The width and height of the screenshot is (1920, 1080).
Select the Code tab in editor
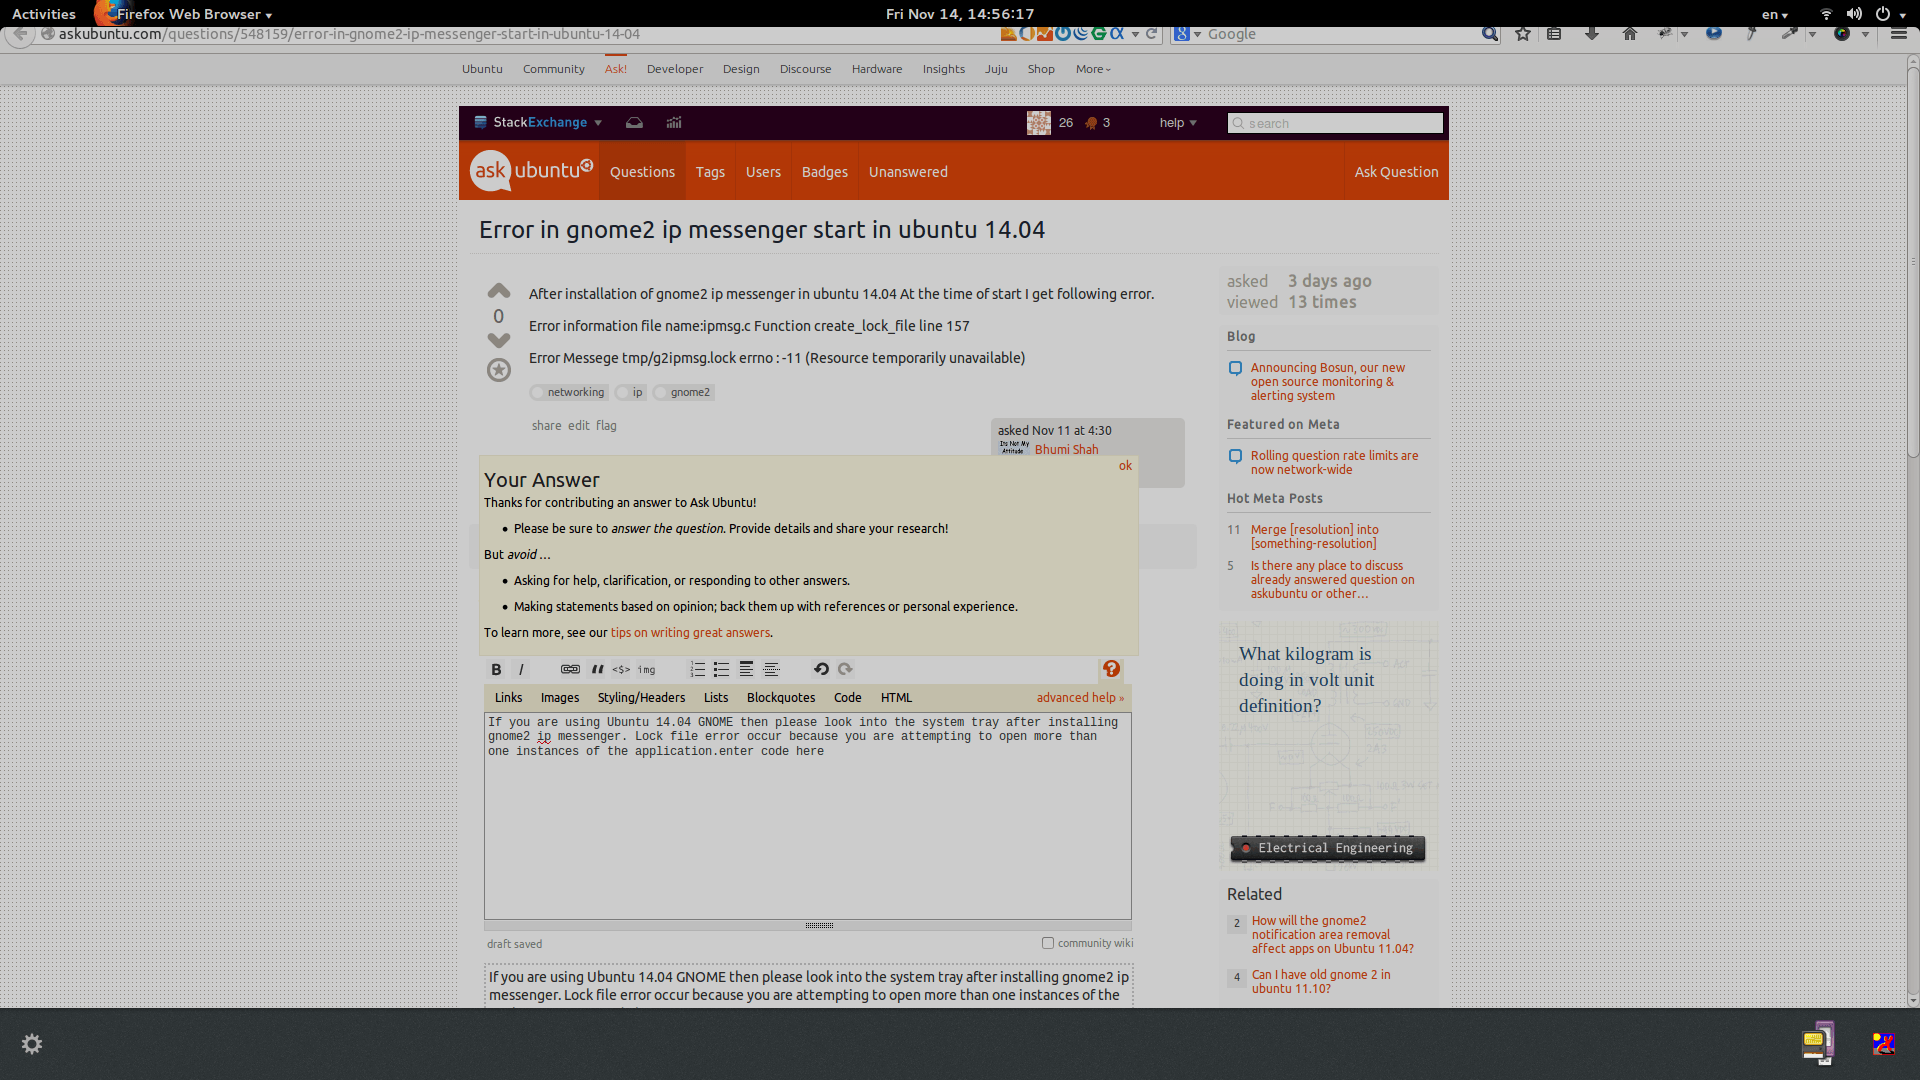pos(845,696)
